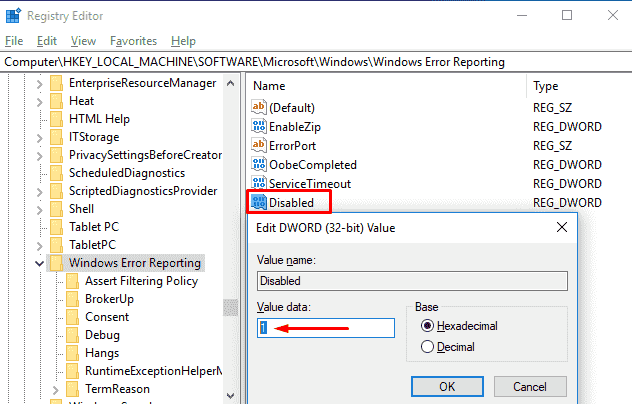Click the Tablet PC folder icon
The image size is (632, 404).
tap(56, 227)
